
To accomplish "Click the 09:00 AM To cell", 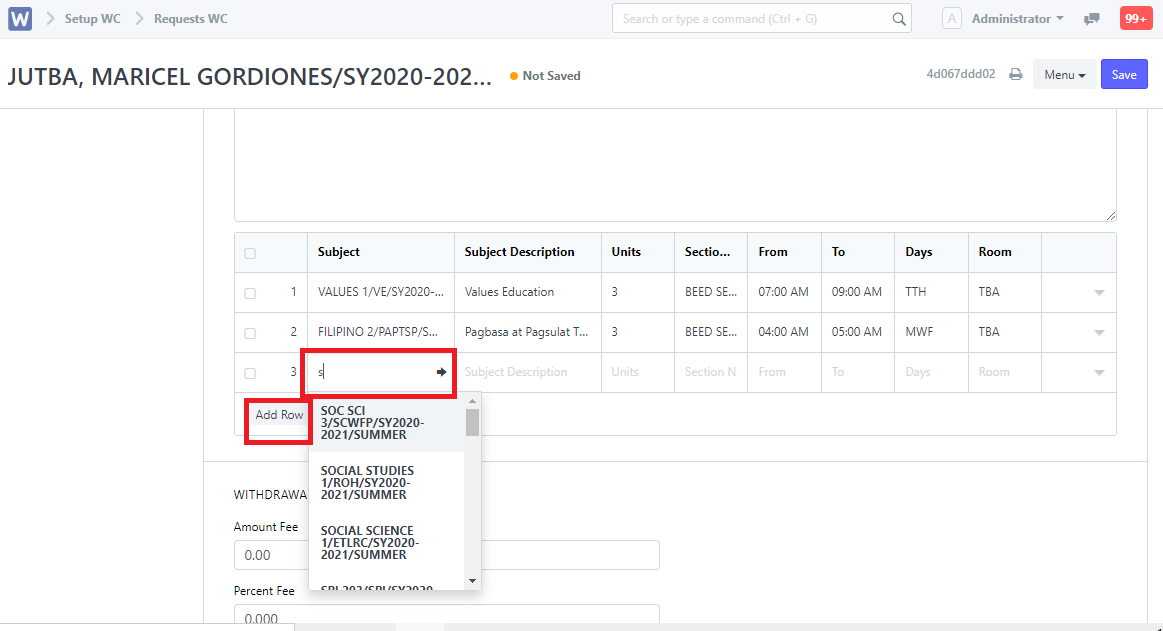I will [858, 292].
